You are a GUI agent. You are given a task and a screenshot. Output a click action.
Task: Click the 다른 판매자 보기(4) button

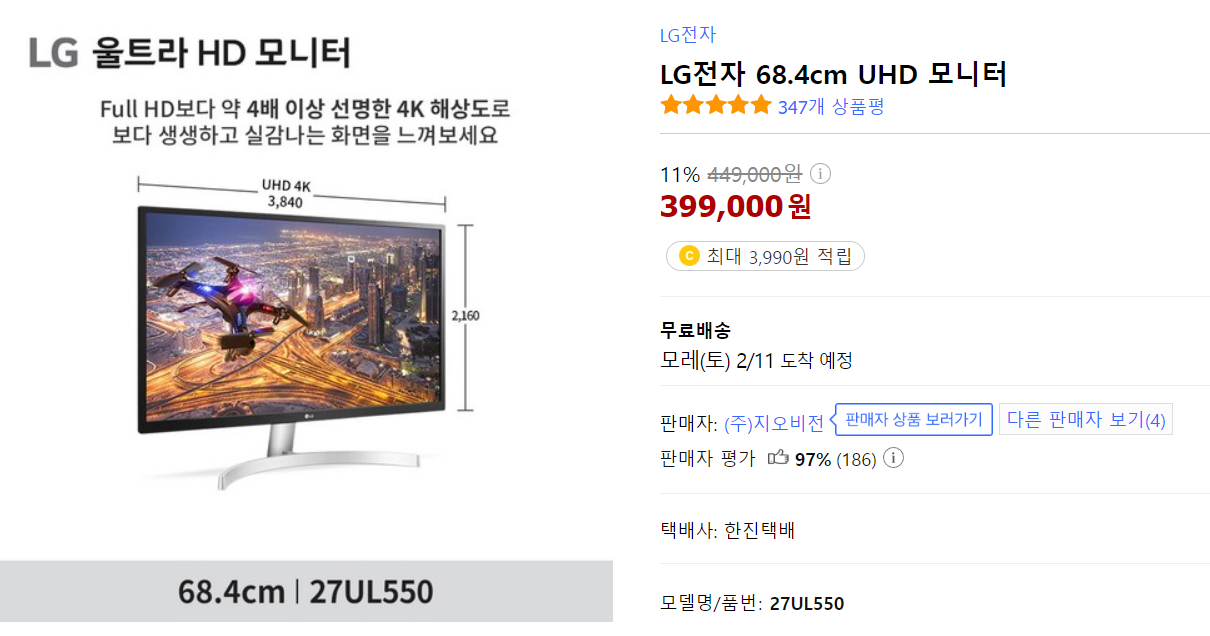1086,419
